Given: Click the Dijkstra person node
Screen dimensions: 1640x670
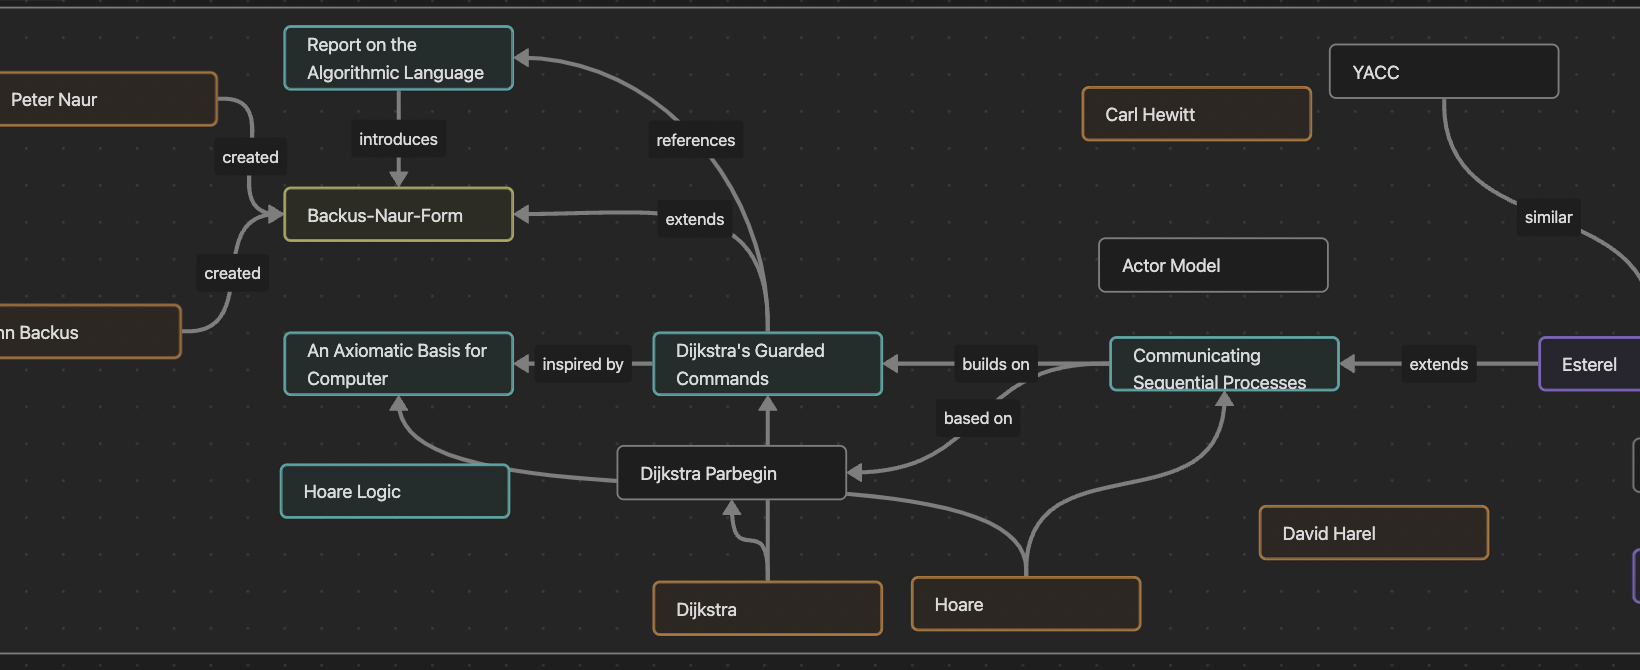Looking at the screenshot, I should click(767, 609).
